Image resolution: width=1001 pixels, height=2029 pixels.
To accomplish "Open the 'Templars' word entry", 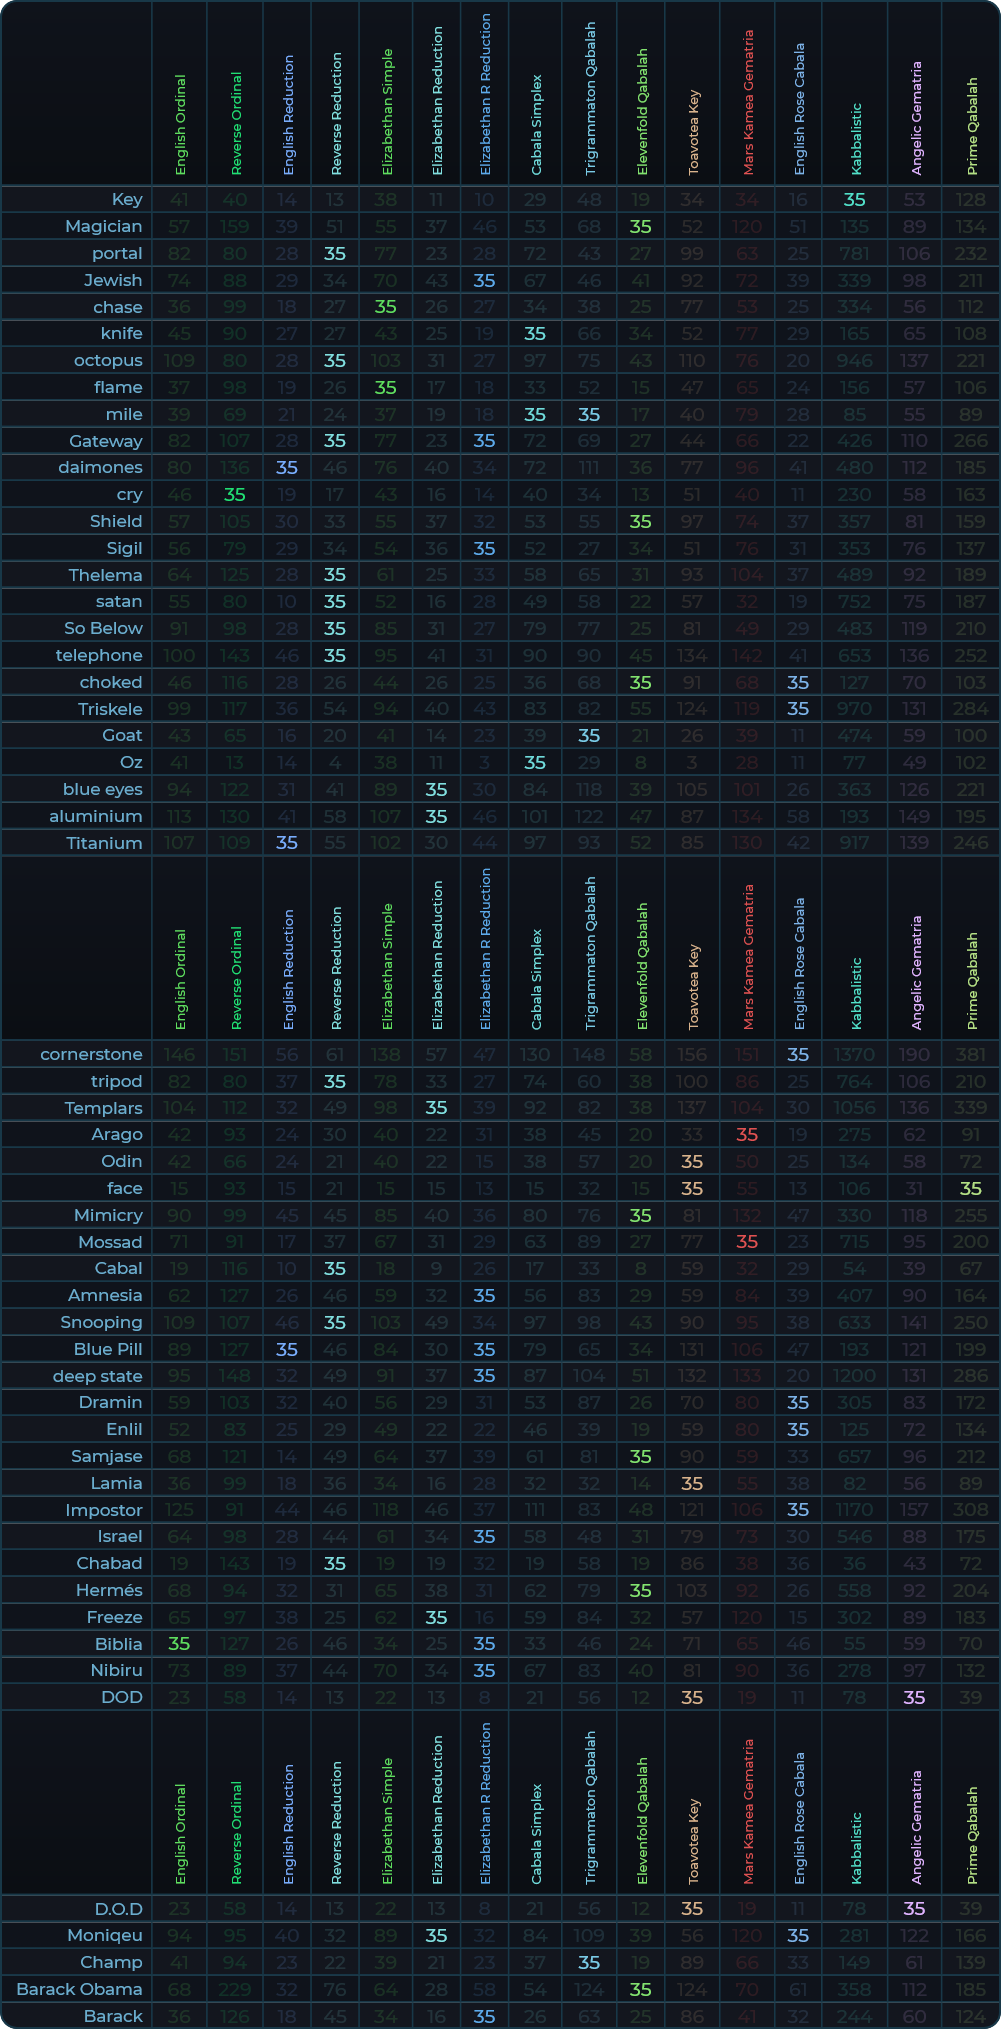I will click(x=103, y=1108).
